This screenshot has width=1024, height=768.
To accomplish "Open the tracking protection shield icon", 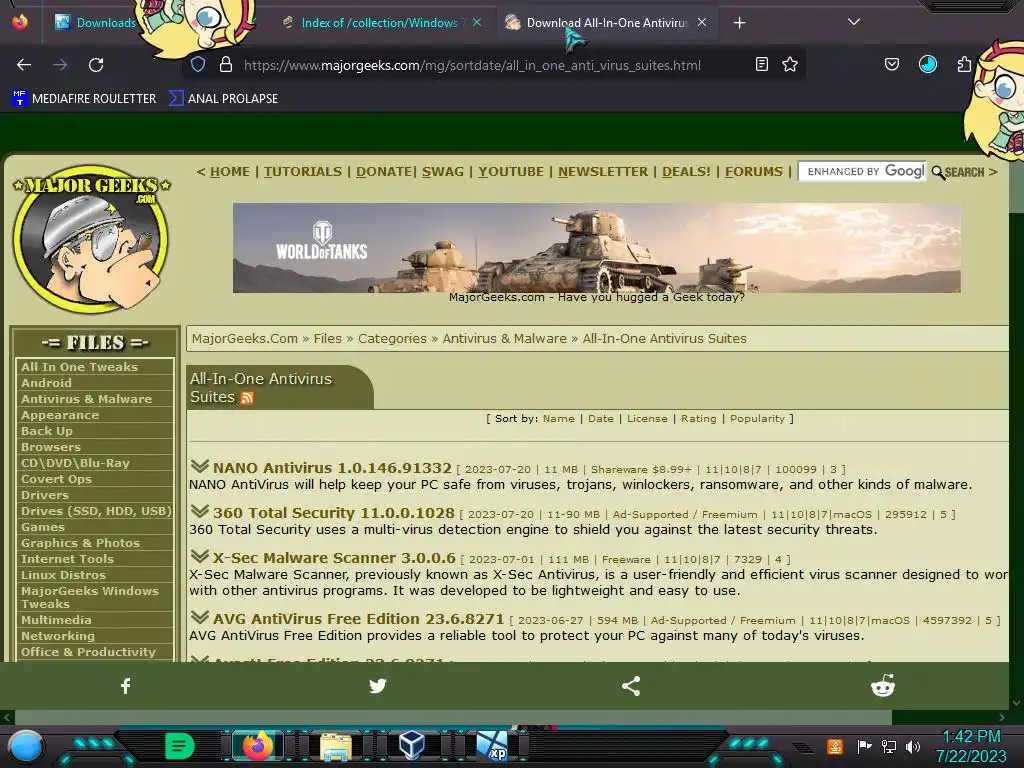I will tap(198, 65).
